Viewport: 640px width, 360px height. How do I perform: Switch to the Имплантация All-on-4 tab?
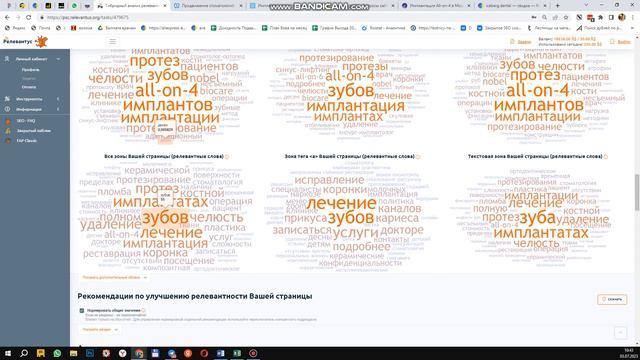436,6
